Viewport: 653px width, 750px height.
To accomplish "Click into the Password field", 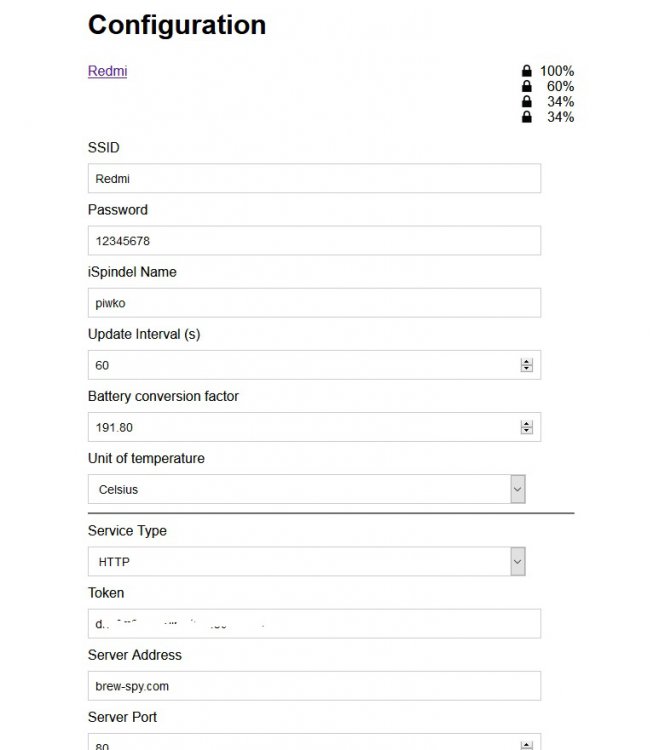I will [x=314, y=241].
